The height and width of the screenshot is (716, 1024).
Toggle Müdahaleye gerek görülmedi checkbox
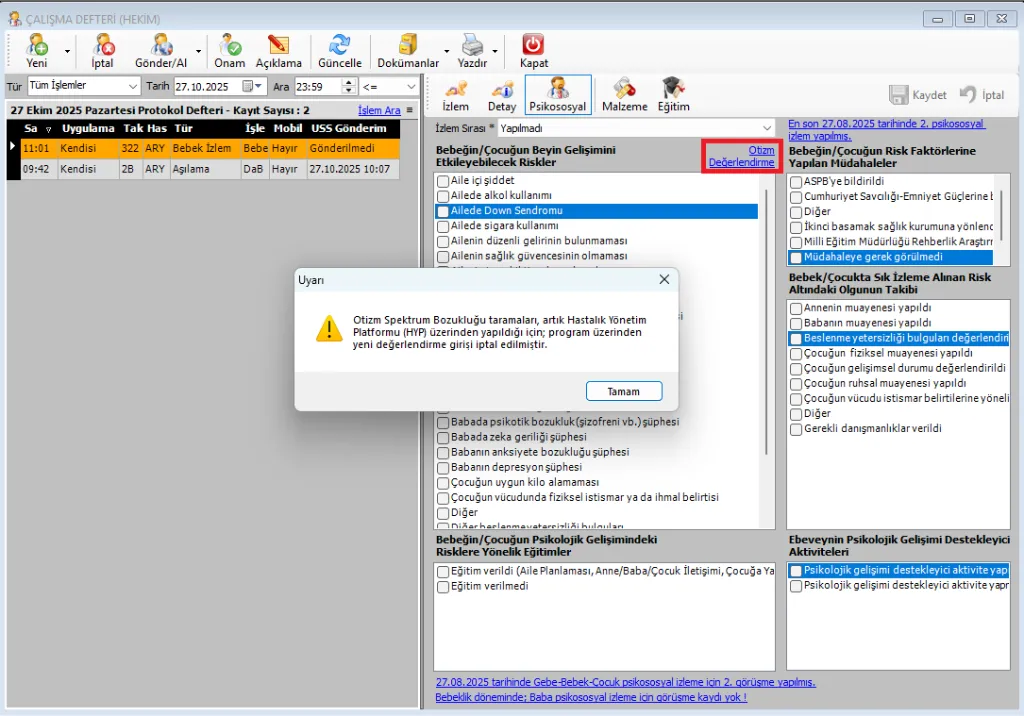point(795,257)
